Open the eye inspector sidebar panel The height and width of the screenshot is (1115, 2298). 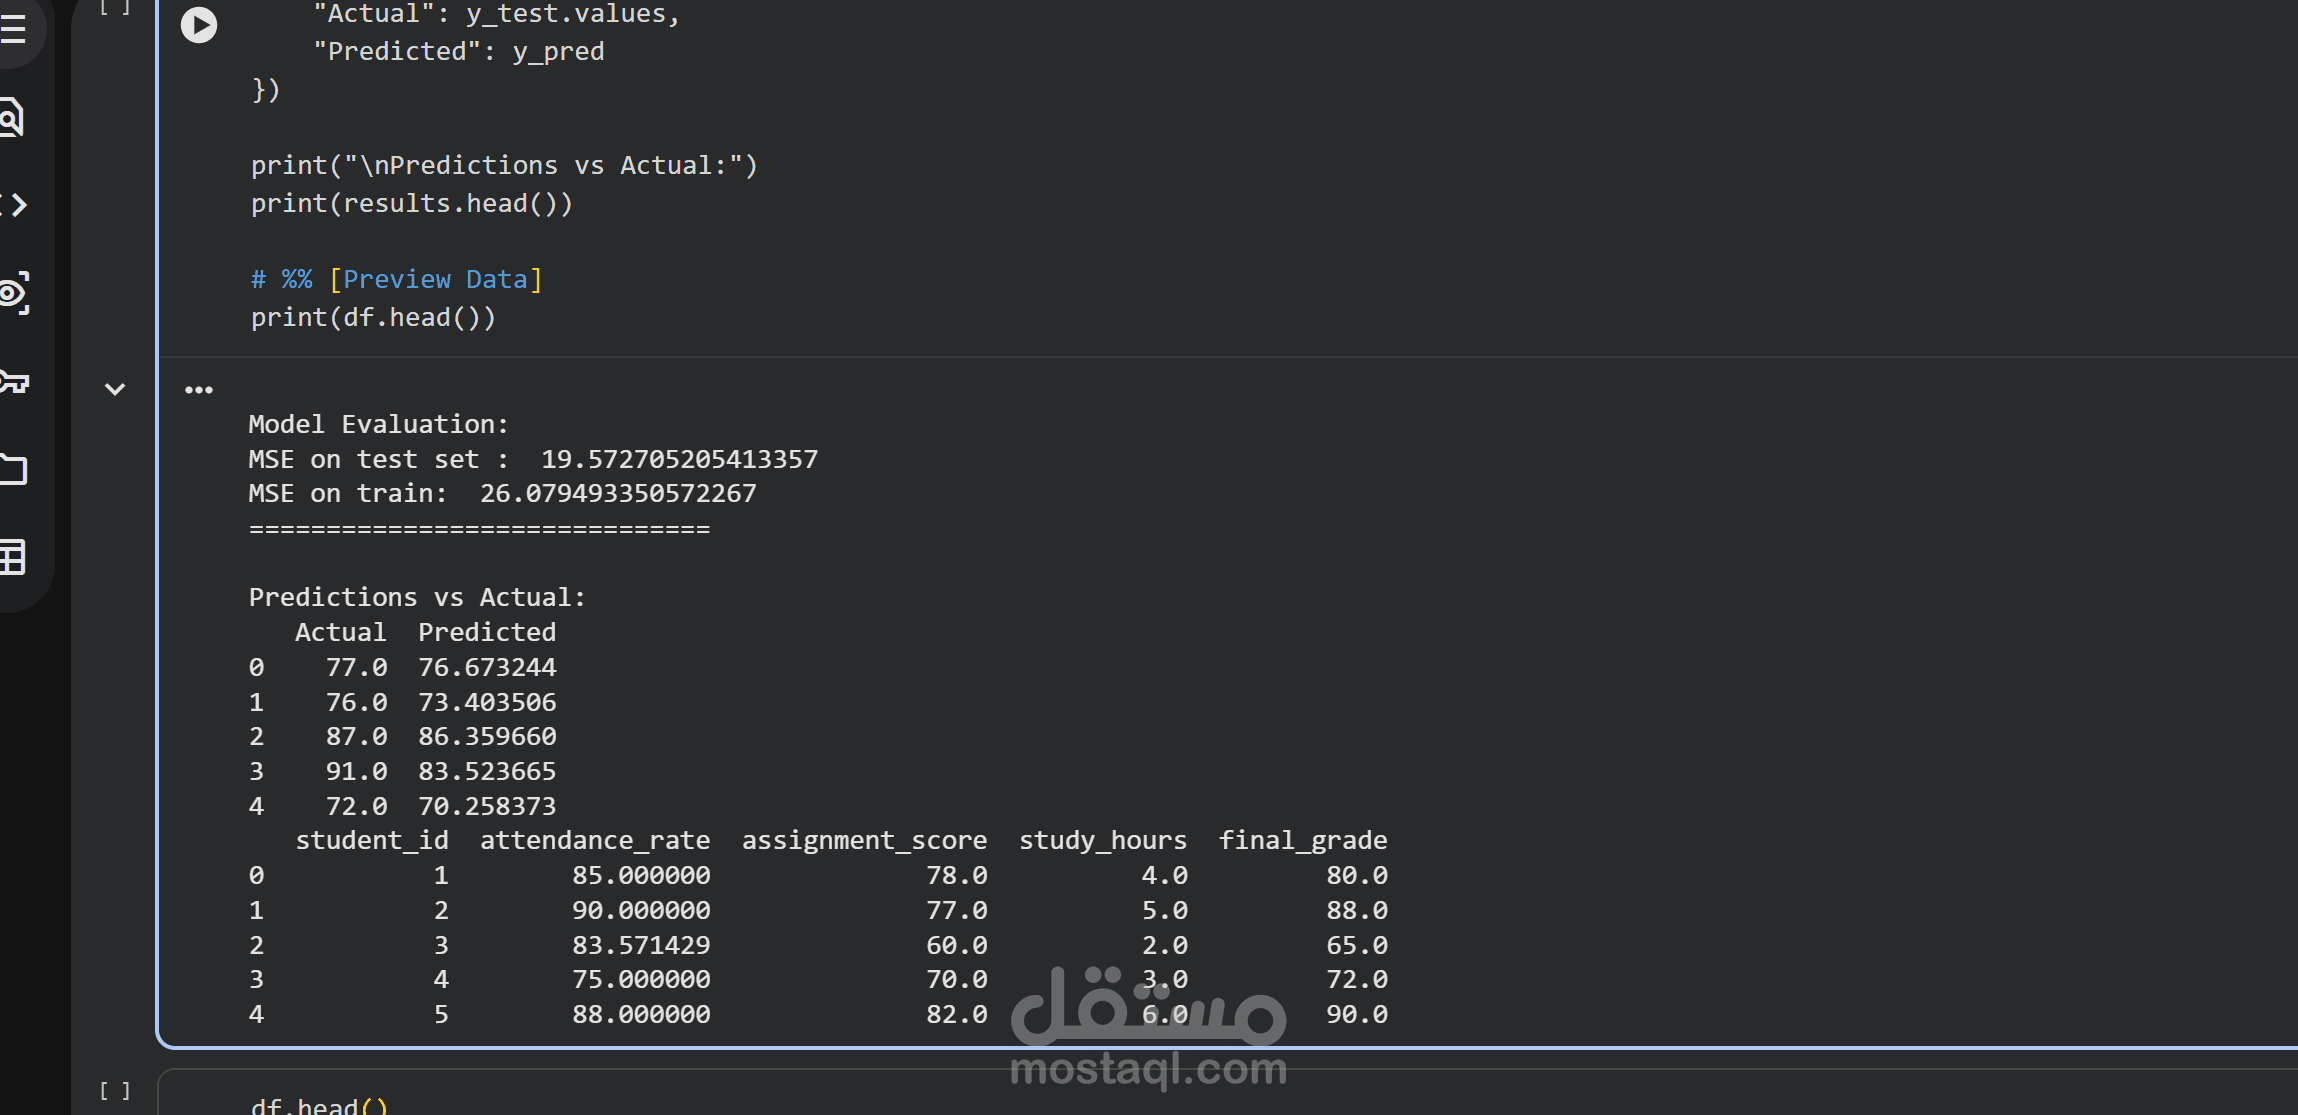(13, 293)
